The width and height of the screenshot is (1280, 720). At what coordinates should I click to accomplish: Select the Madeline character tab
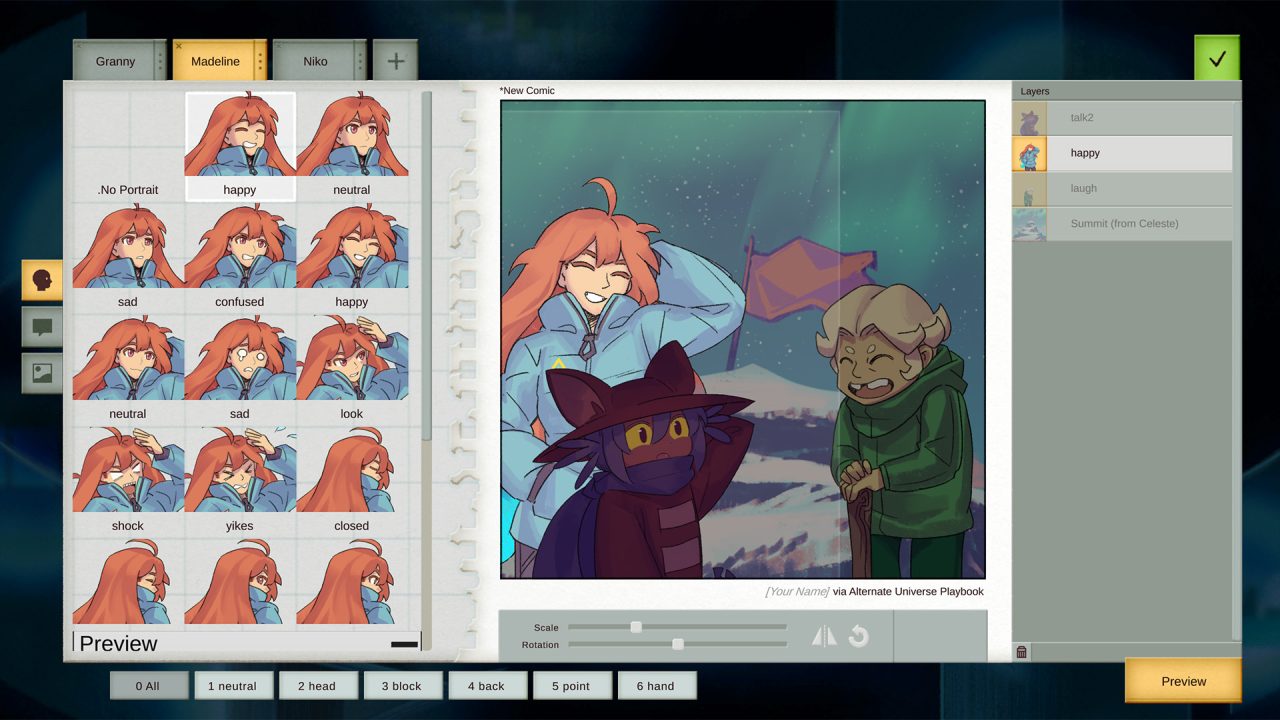click(x=215, y=62)
